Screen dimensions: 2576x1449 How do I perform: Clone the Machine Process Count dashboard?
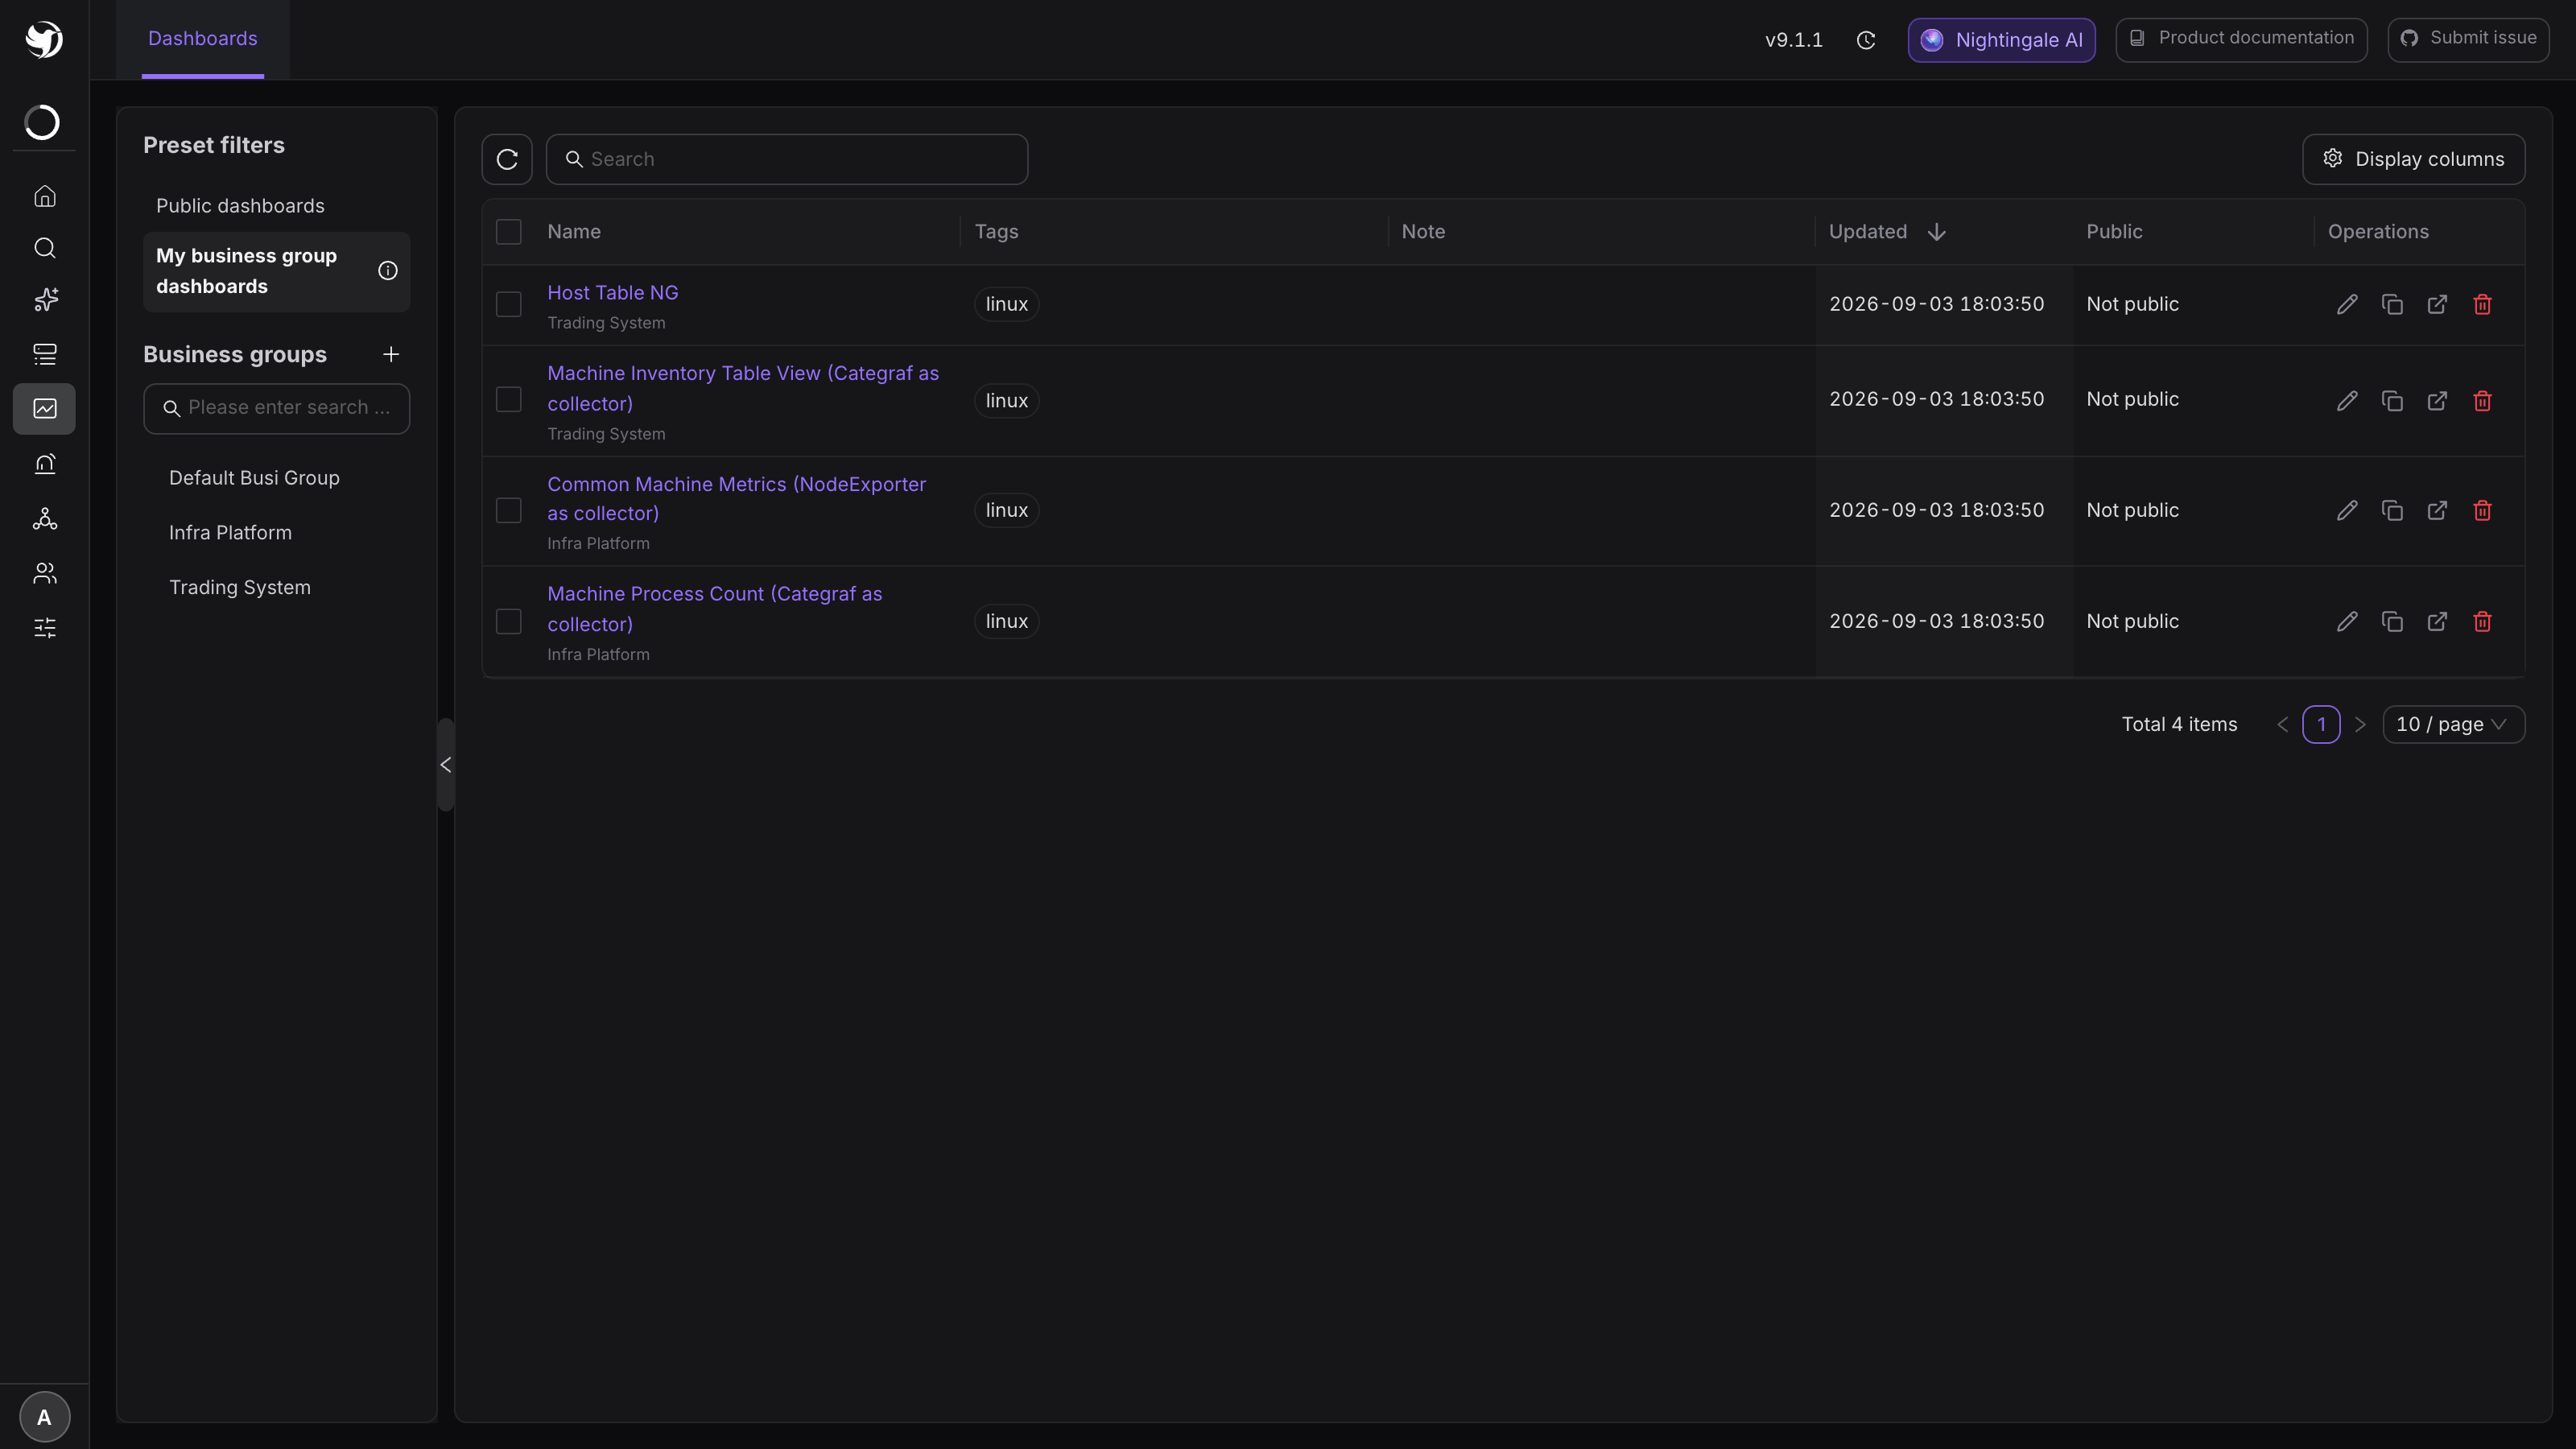[2392, 622]
